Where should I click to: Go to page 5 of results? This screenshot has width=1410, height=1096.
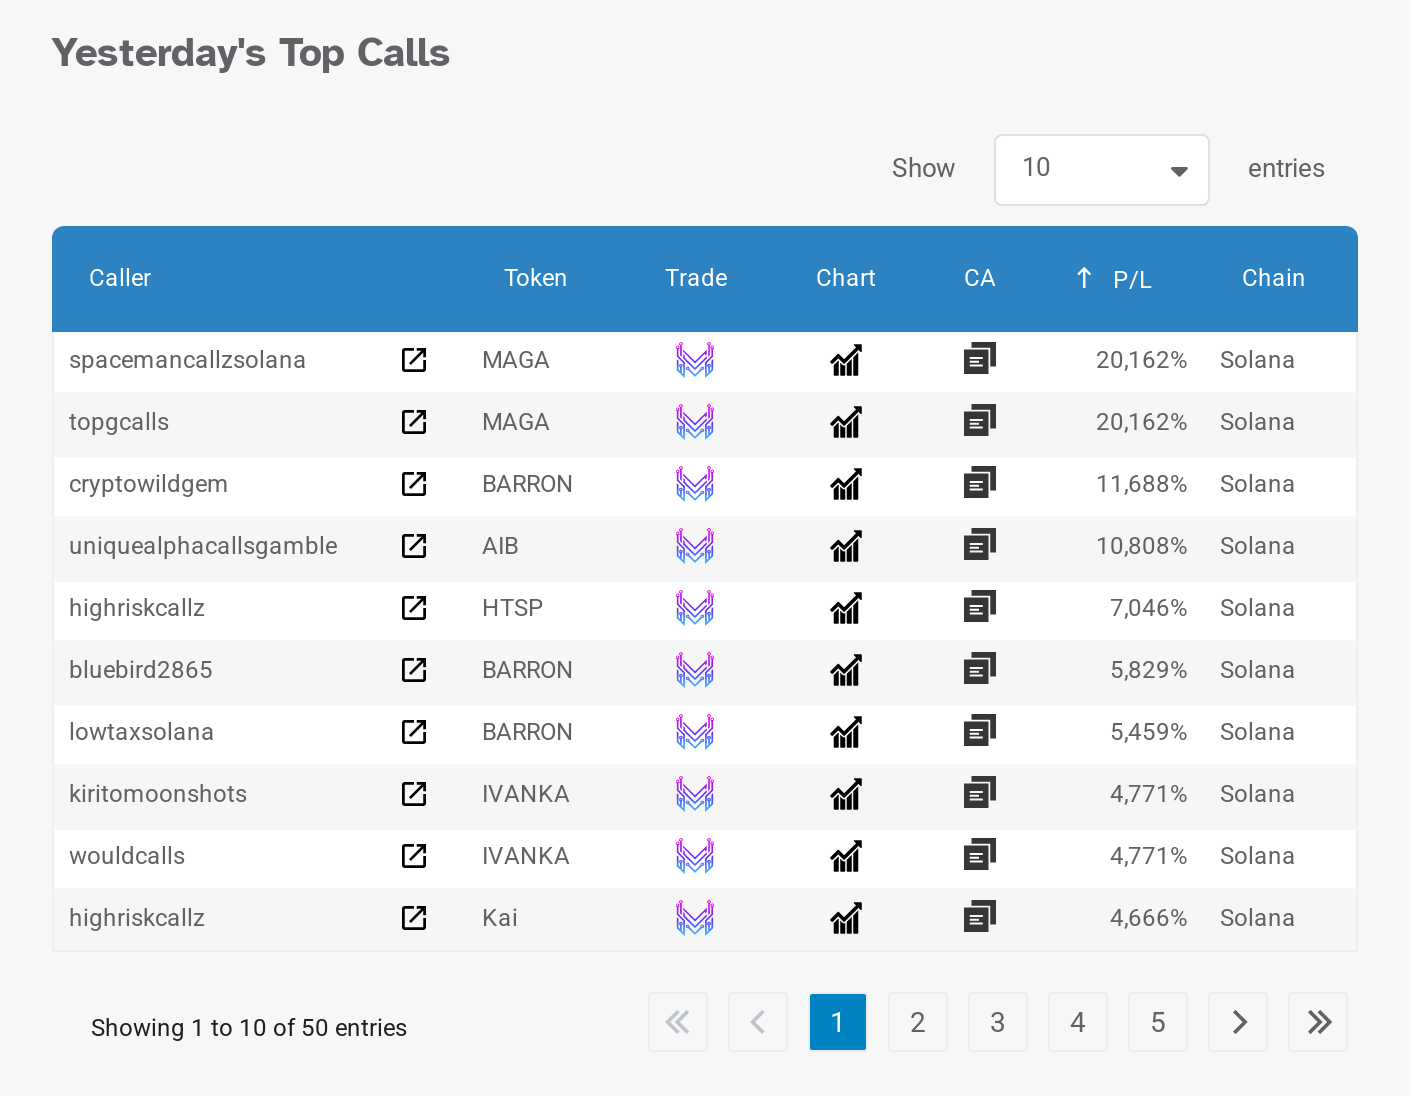[x=1158, y=1022]
